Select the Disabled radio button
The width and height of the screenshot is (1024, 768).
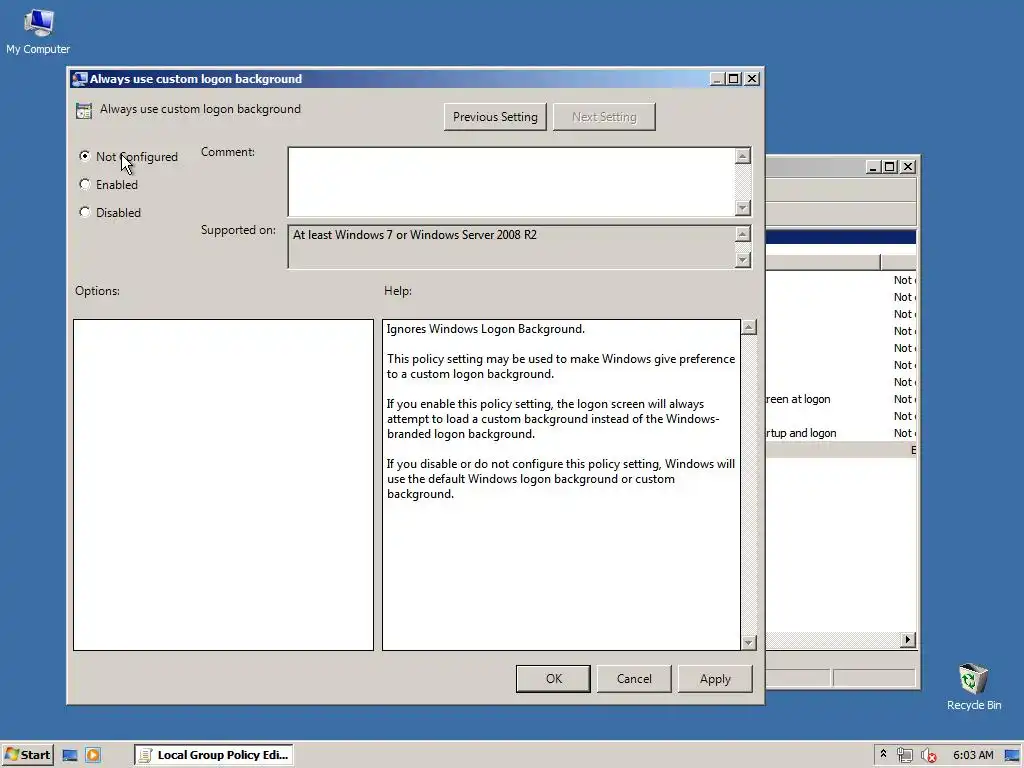pyautogui.click(x=84, y=212)
